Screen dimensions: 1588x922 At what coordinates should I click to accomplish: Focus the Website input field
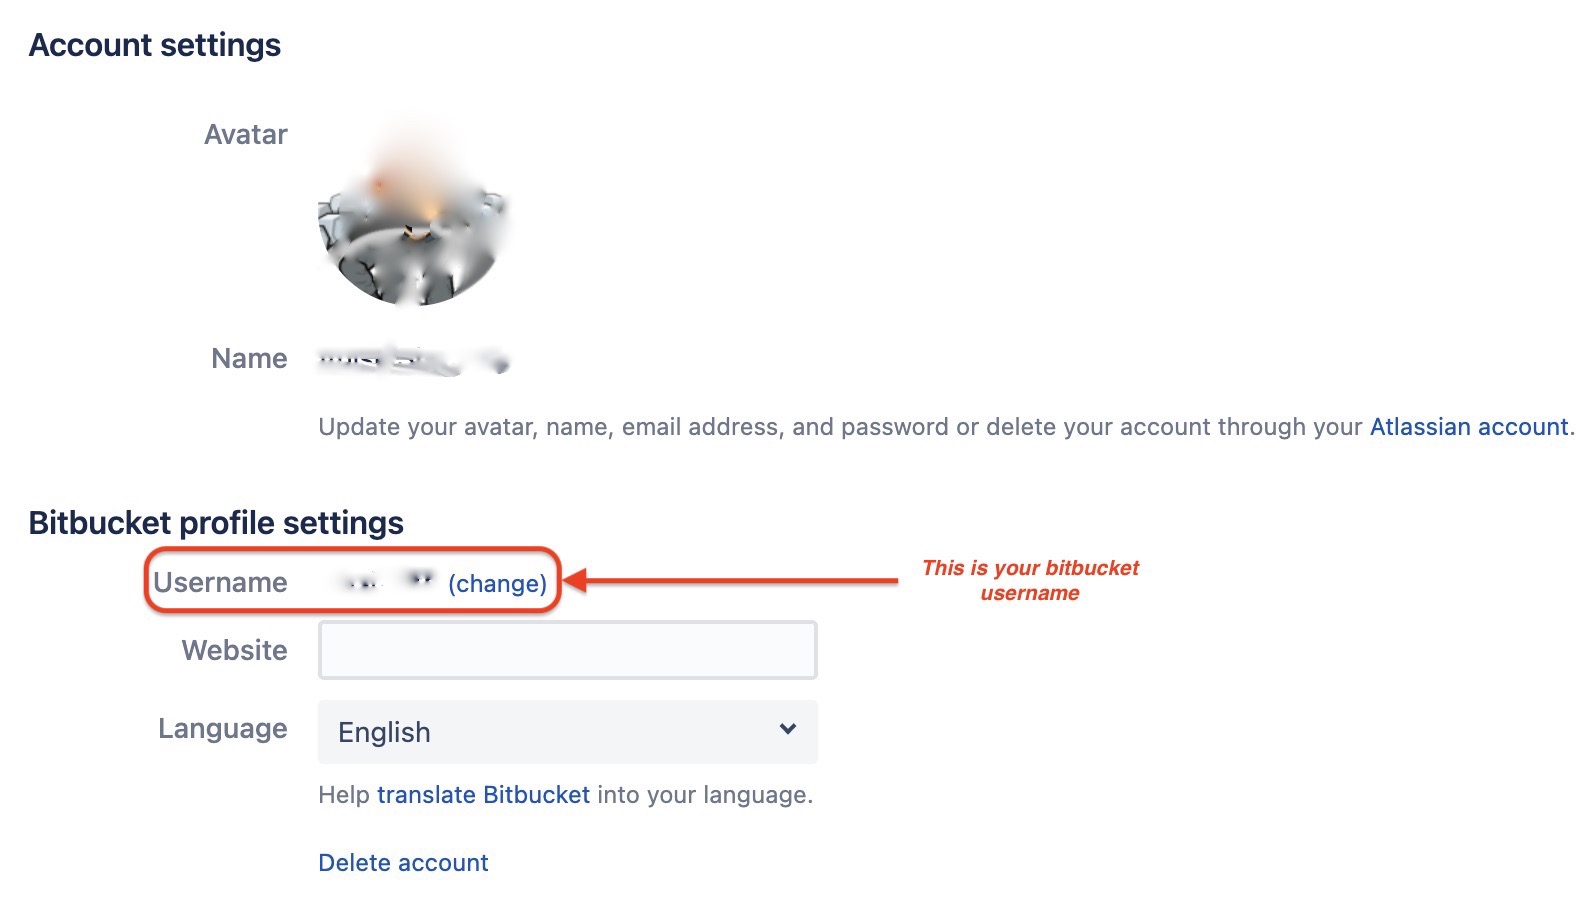click(567, 650)
